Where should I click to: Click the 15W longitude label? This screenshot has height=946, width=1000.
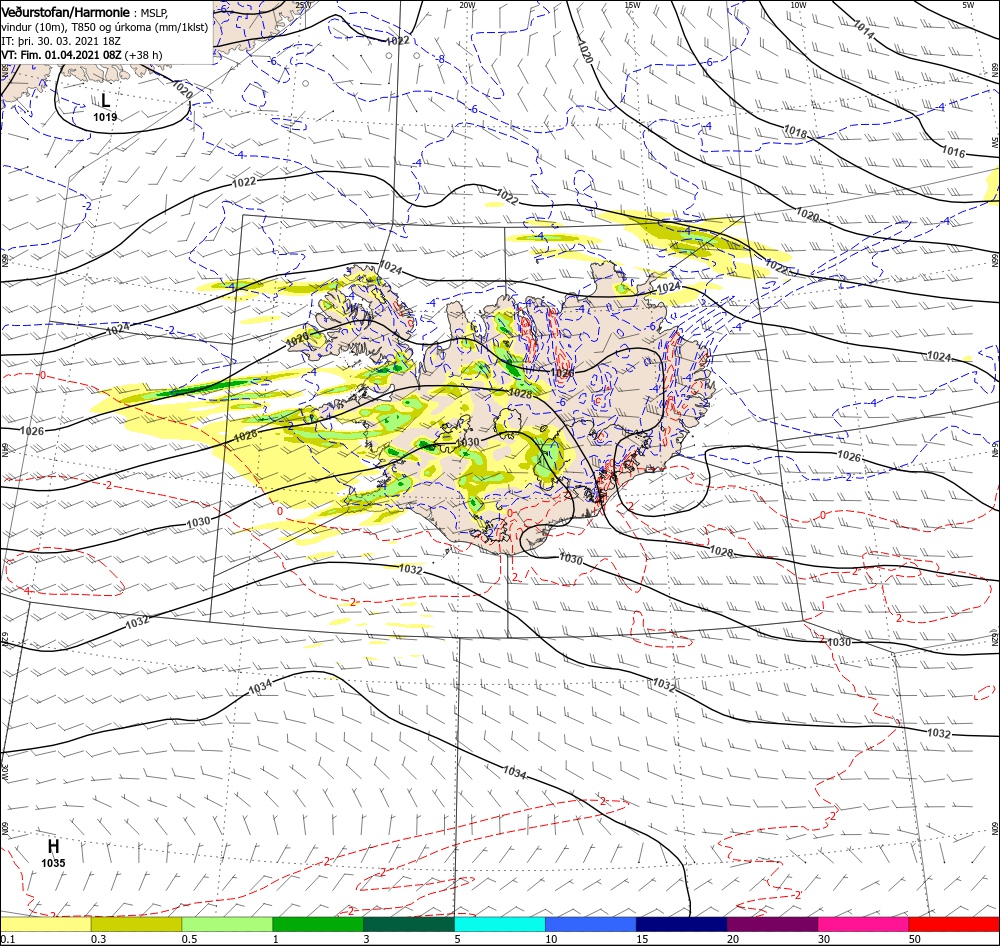coord(633,5)
